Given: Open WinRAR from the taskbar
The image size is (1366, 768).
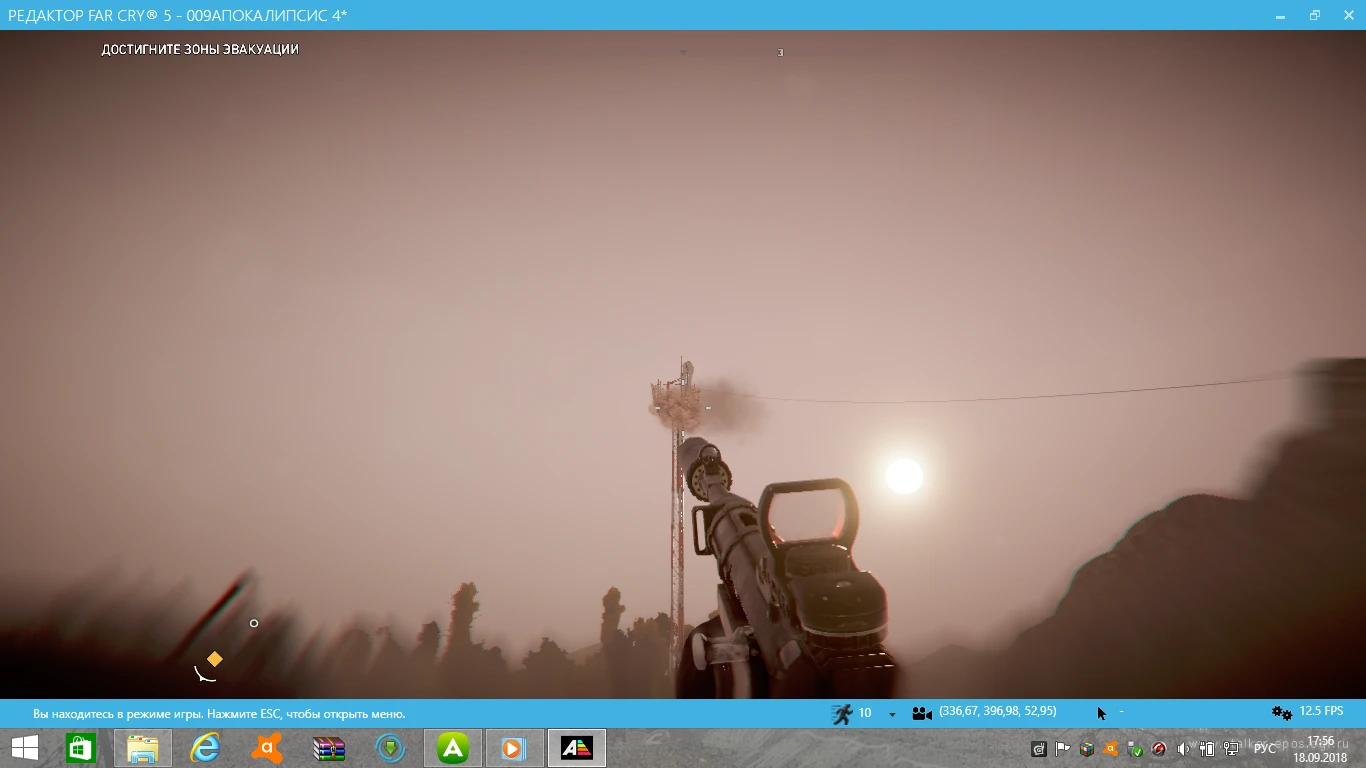Looking at the screenshot, I should tap(329, 748).
